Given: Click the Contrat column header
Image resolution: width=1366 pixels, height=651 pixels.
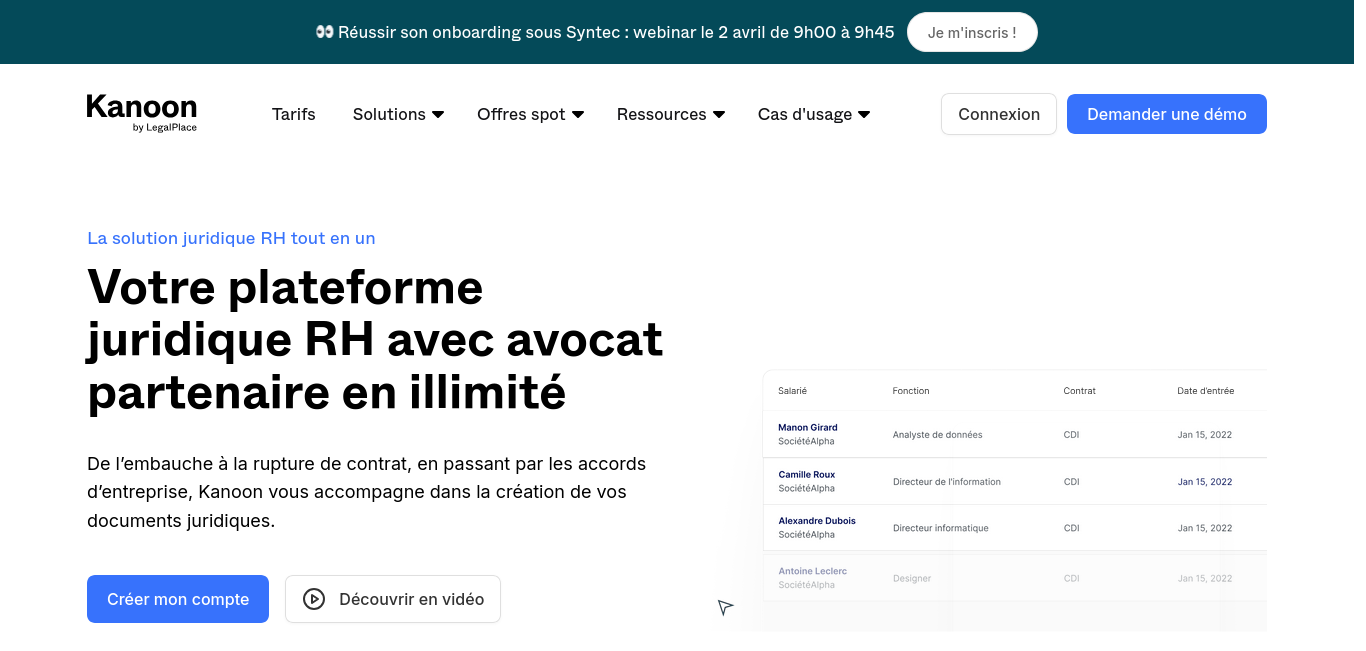Looking at the screenshot, I should coord(1080,391).
